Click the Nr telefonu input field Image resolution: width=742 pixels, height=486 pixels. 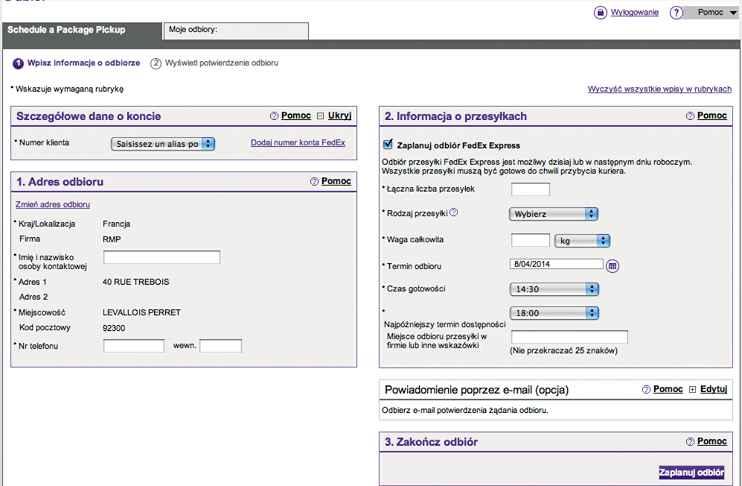point(134,346)
